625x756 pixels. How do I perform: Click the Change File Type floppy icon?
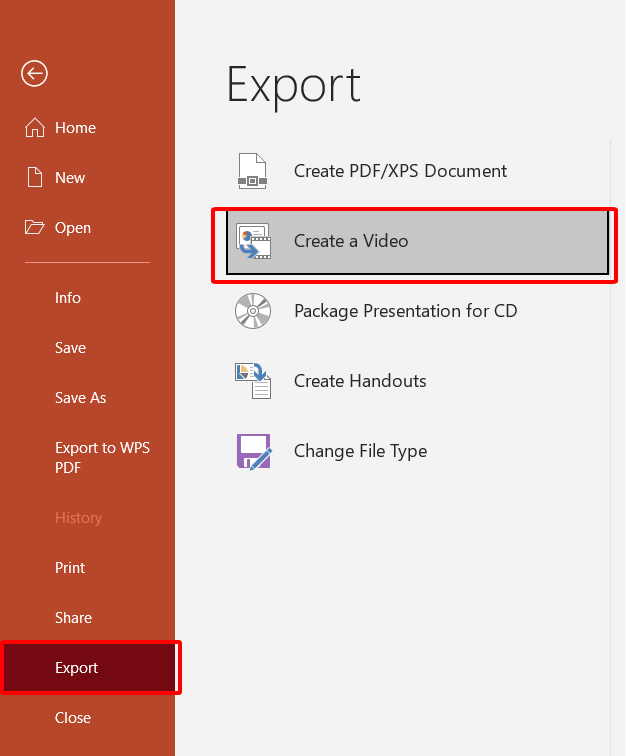253,451
